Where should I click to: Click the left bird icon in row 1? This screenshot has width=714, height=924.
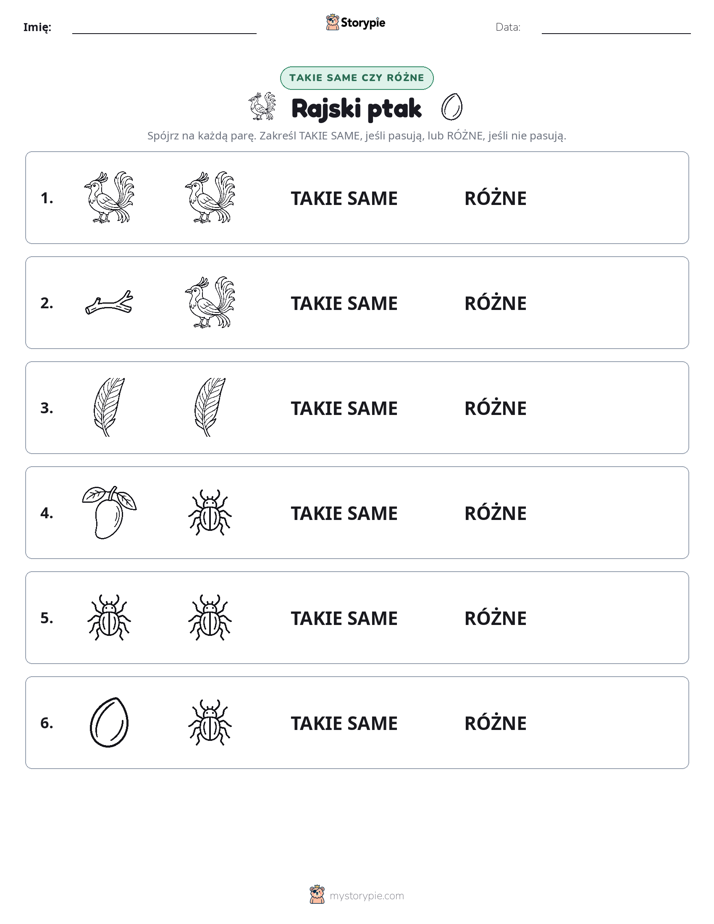(109, 197)
